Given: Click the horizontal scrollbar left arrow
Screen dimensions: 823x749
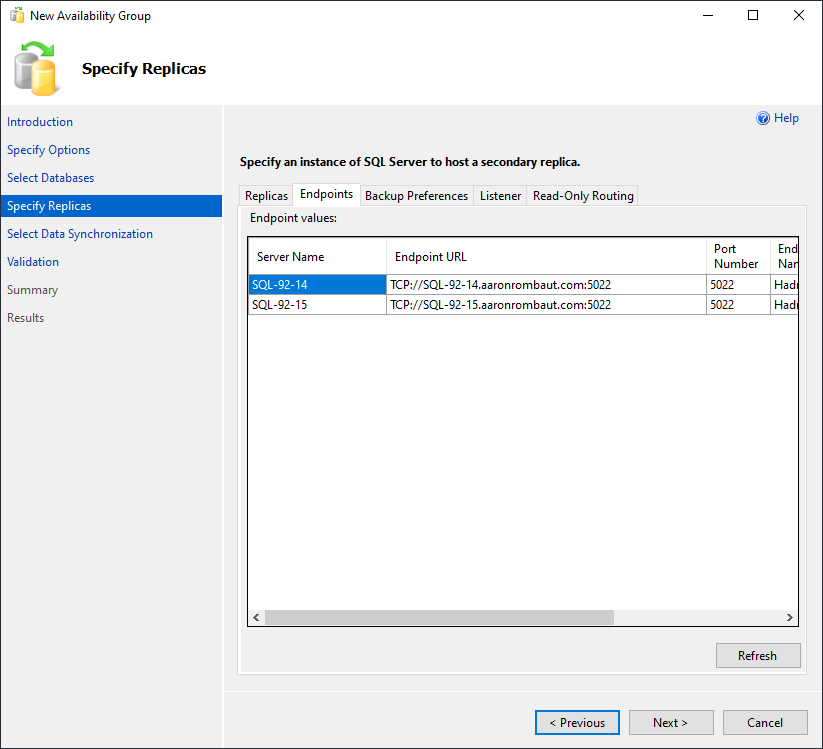Looking at the screenshot, I should (256, 618).
